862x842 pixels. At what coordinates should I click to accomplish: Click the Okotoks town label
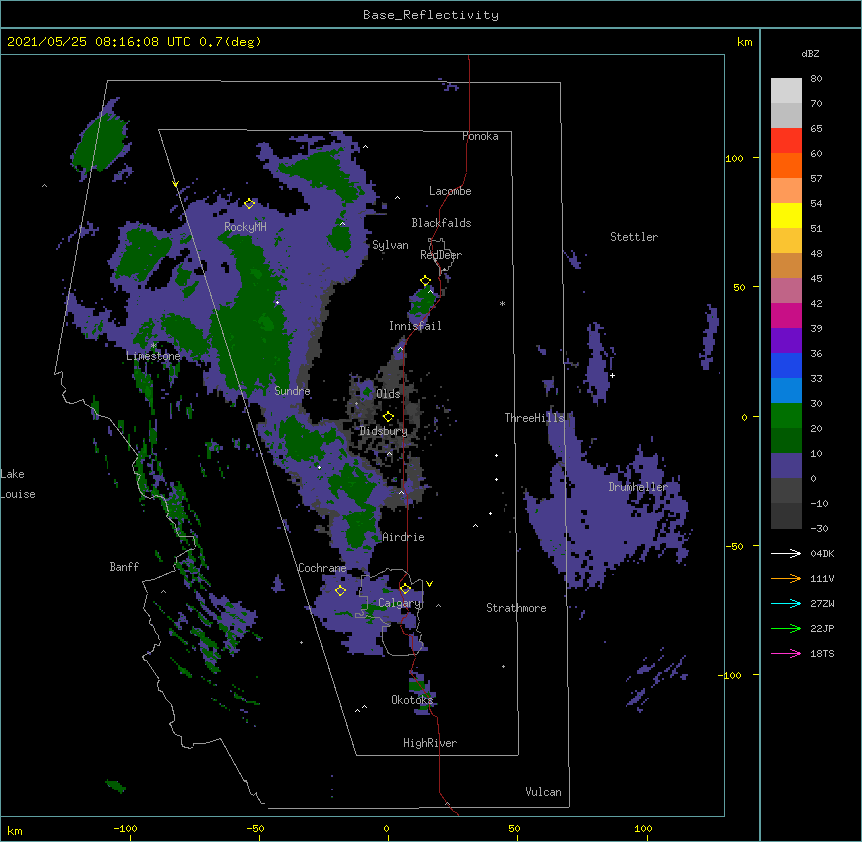pyautogui.click(x=412, y=700)
